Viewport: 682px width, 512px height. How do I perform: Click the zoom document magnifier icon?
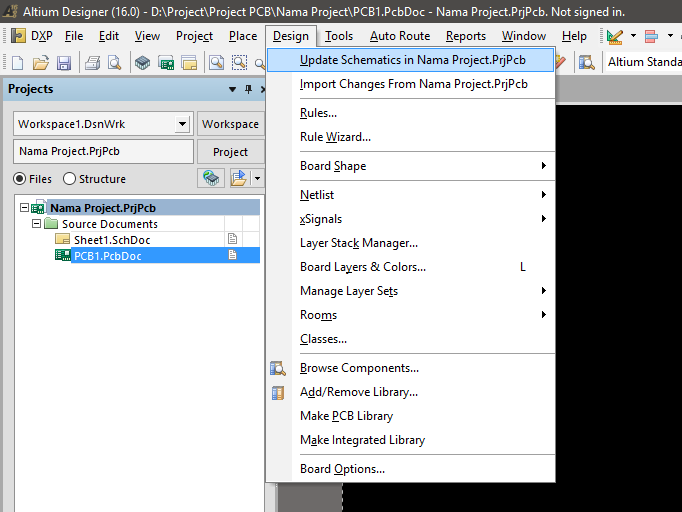tap(216, 63)
